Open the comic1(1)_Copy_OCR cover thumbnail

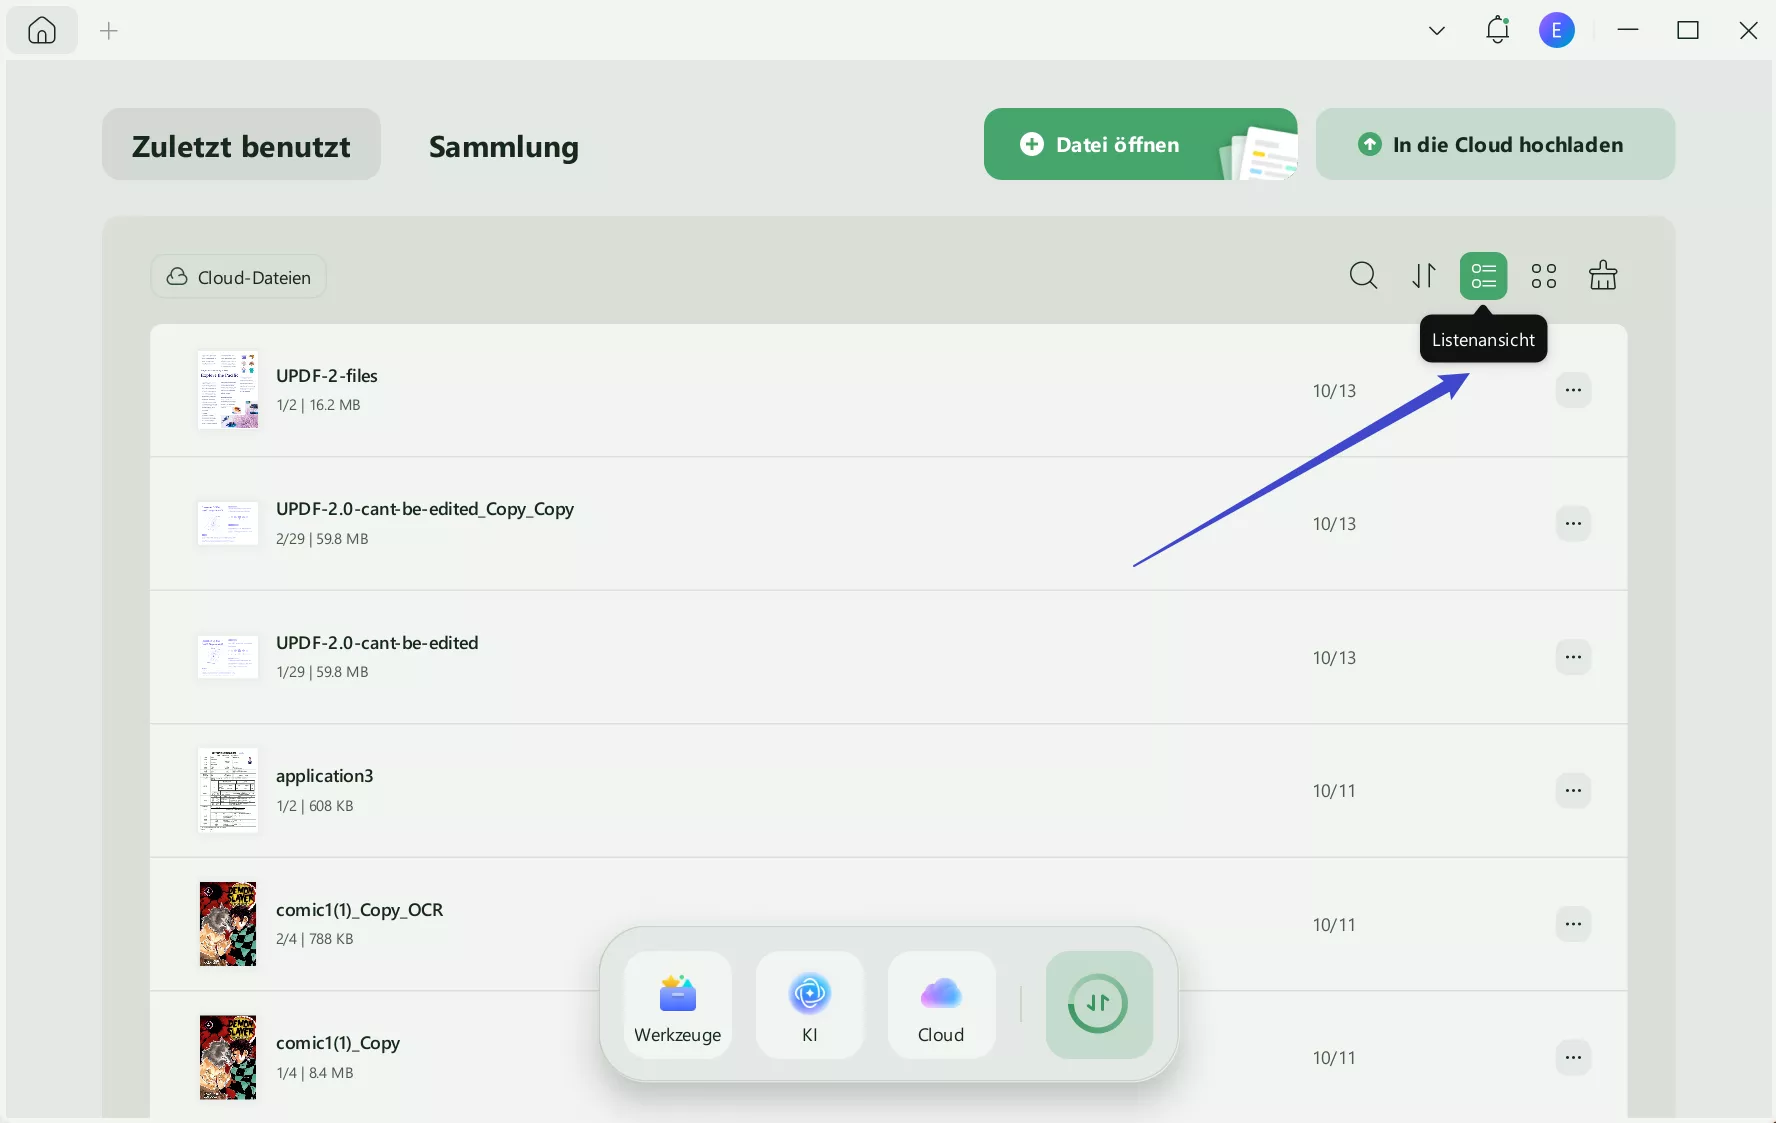pos(228,924)
